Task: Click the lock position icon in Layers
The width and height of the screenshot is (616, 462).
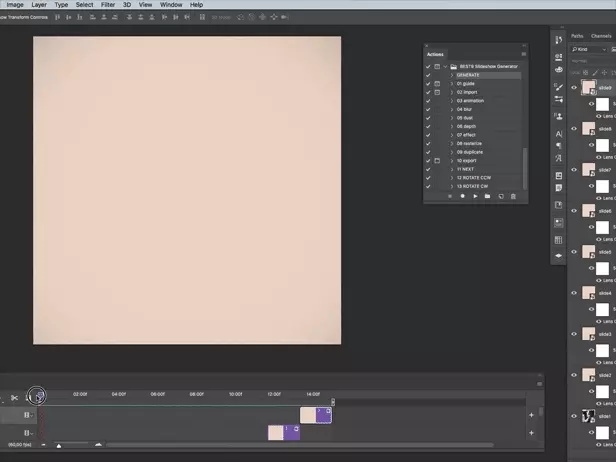Action: click(x=604, y=73)
